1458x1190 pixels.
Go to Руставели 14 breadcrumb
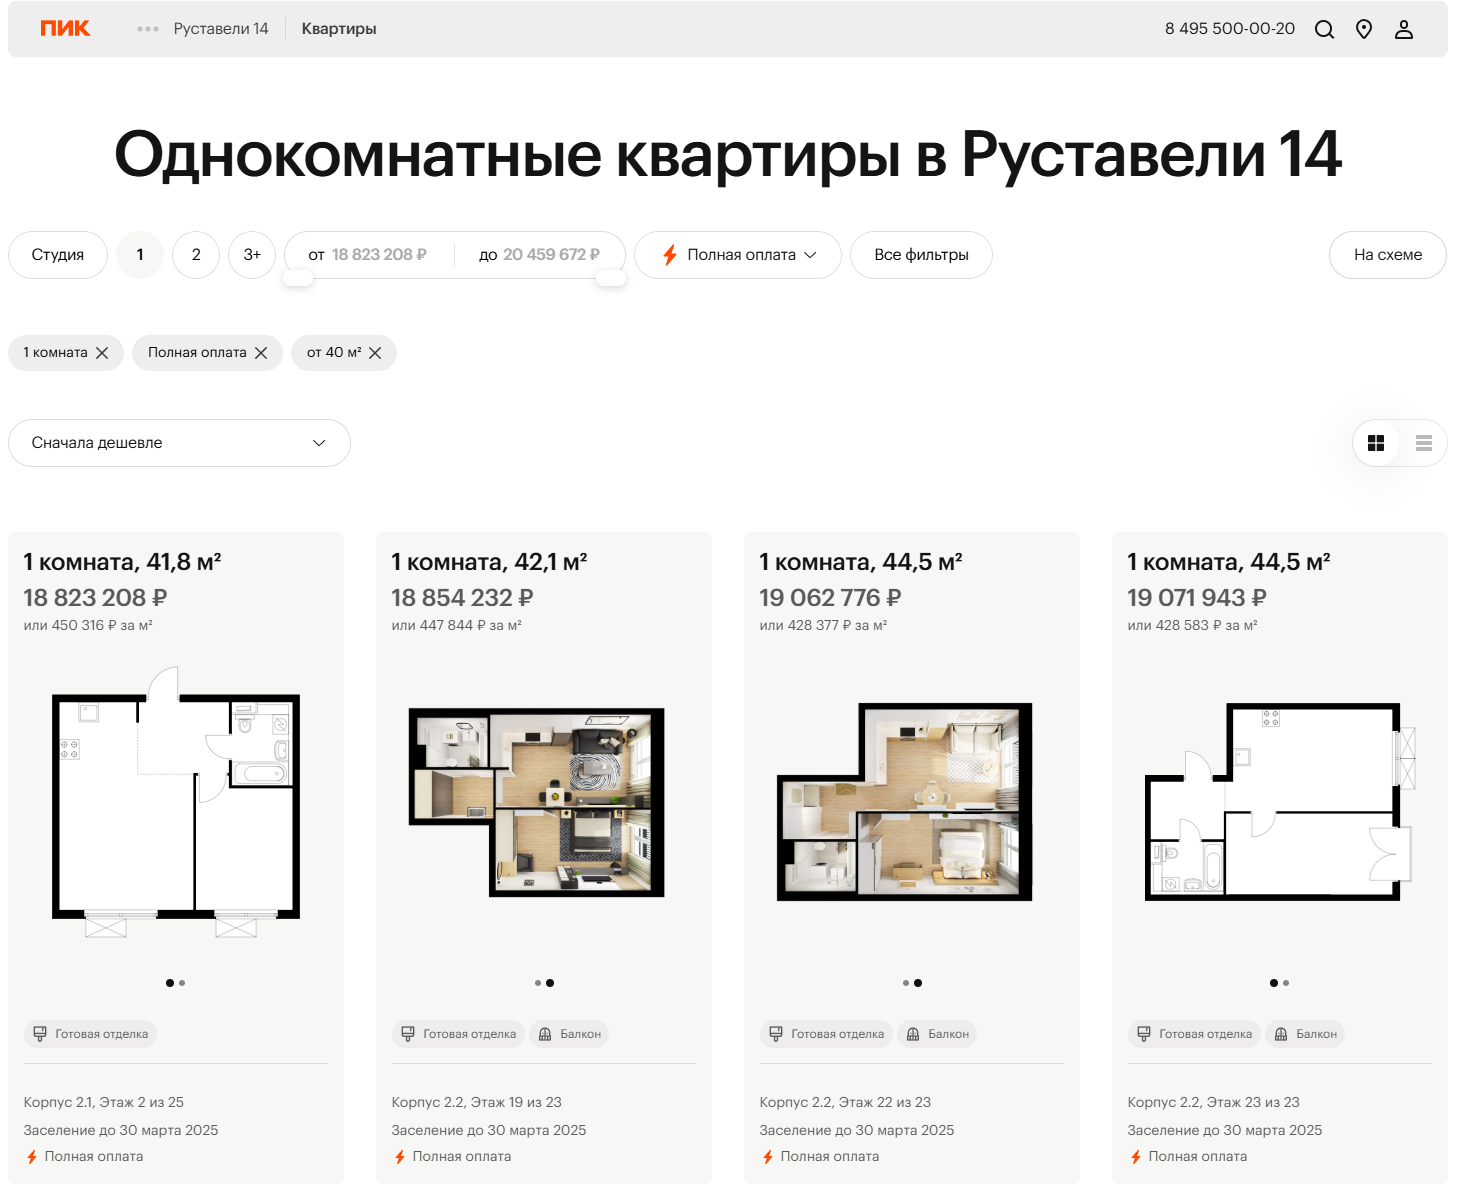pos(221,29)
